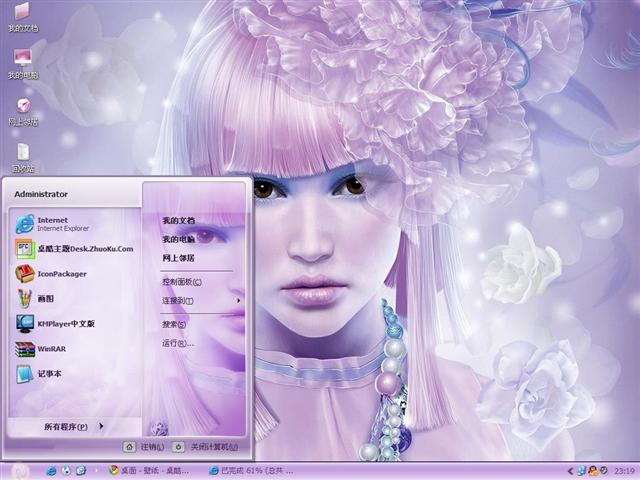This screenshot has height=480, width=640.
Task: Click the rightmost system tray icon
Action: [603, 471]
